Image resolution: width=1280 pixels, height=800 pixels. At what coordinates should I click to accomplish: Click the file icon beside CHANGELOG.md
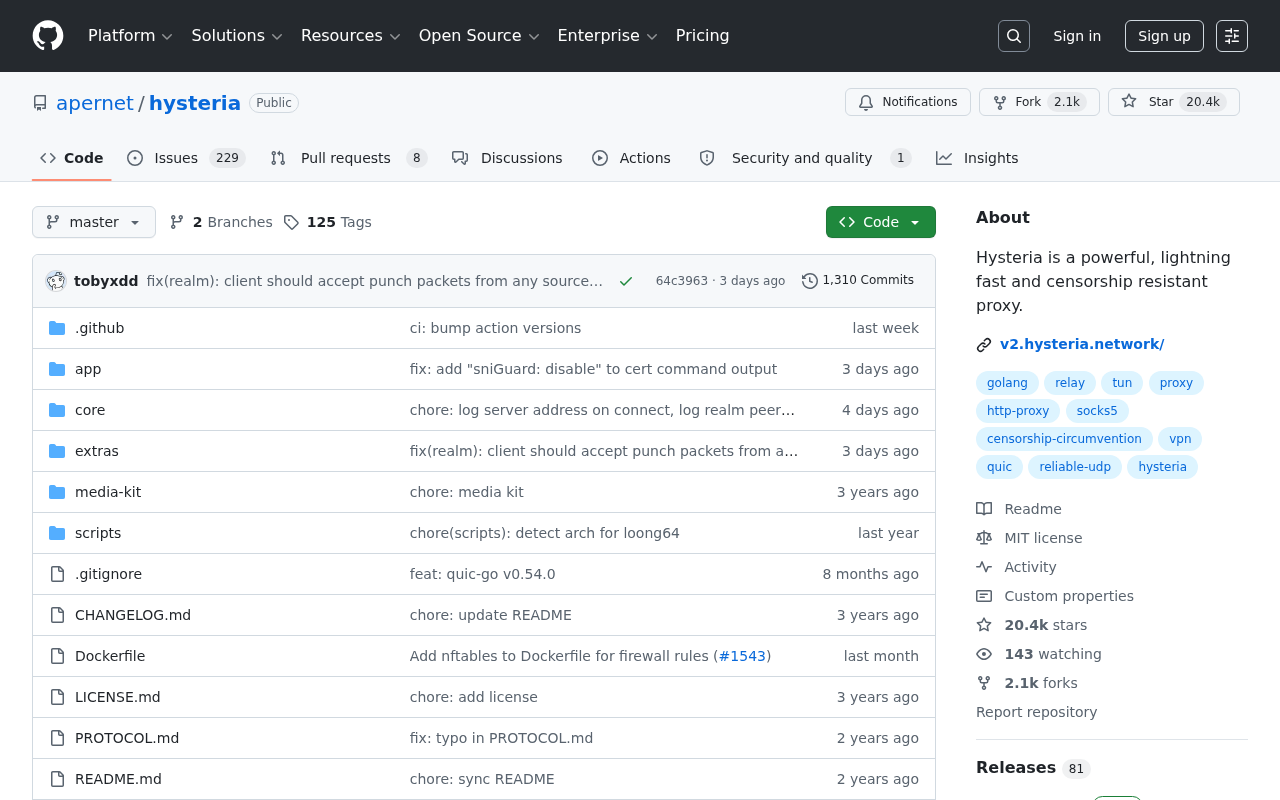coord(57,615)
